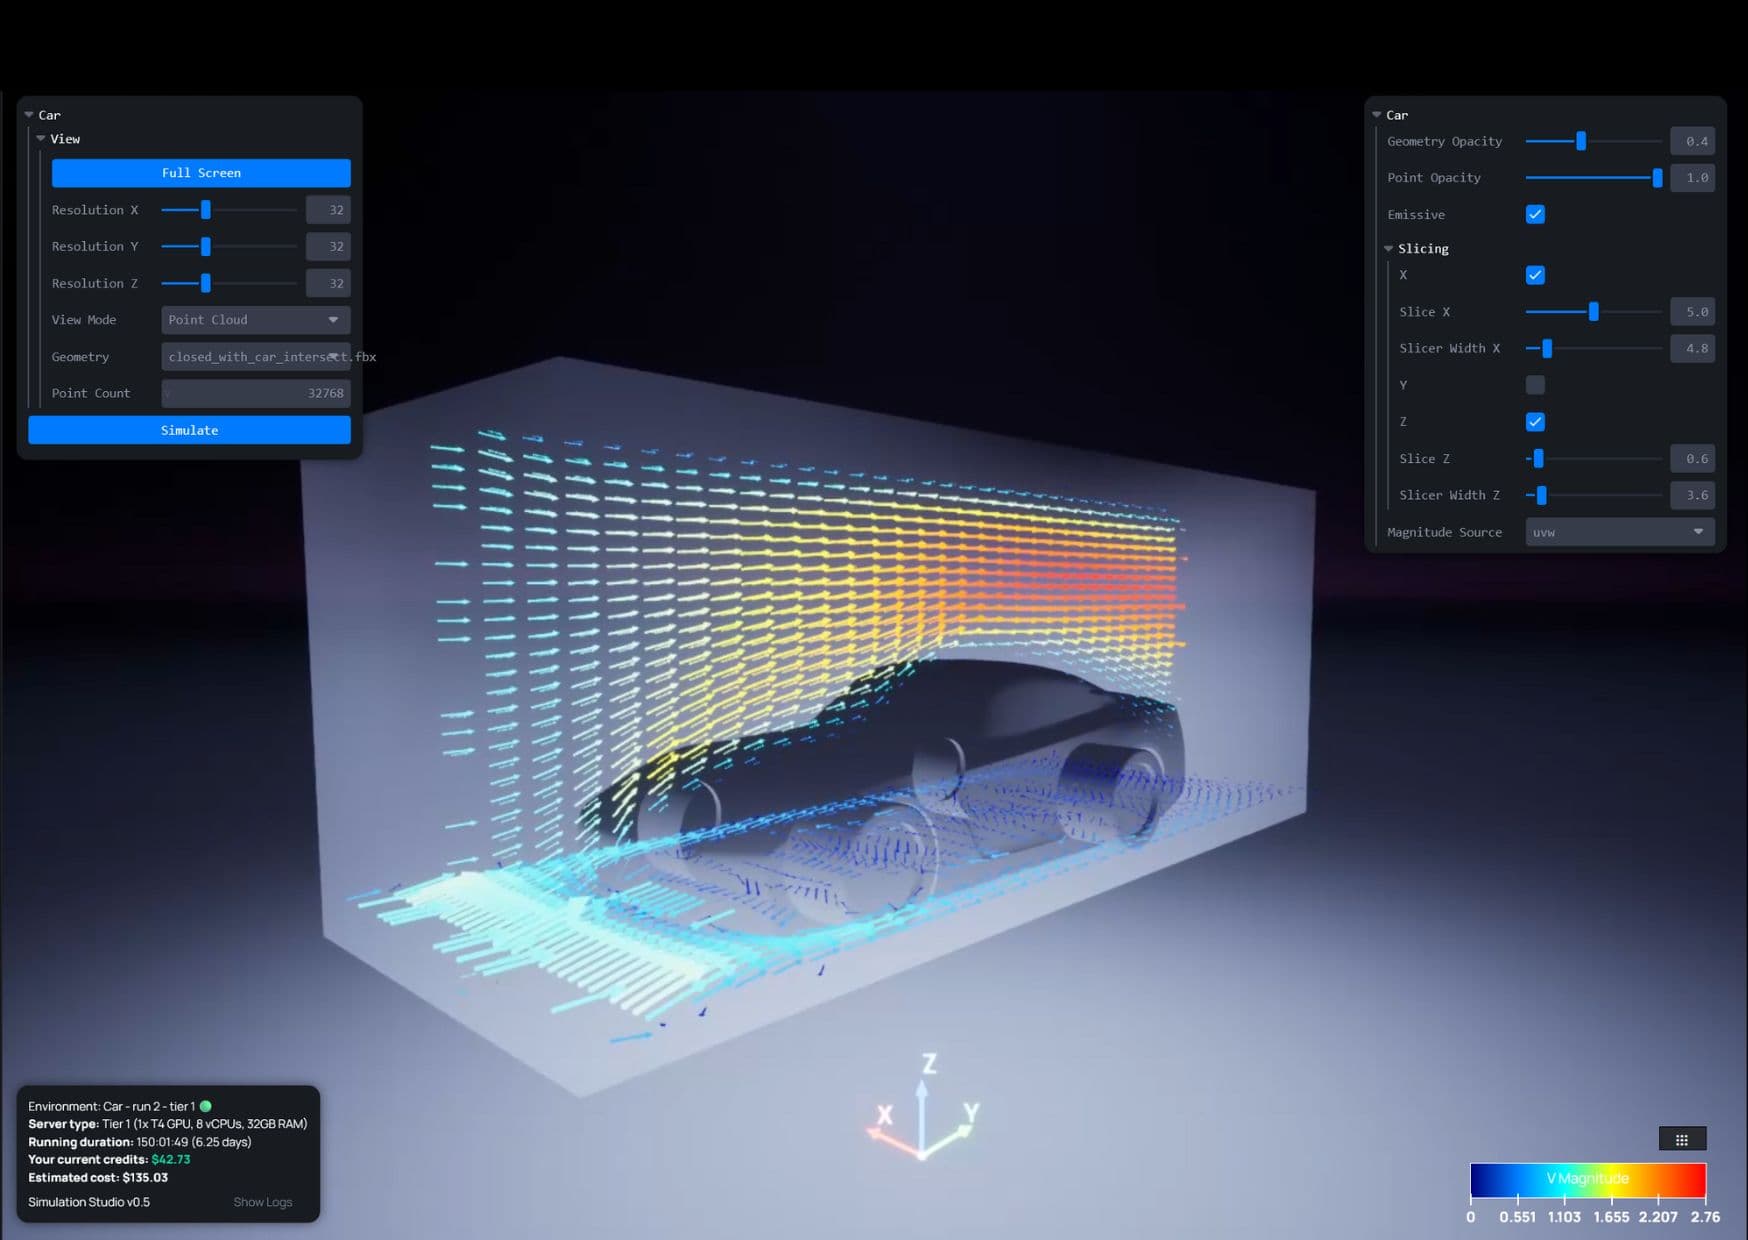Open the View Mode dropdown showing Point Cloud
1748x1240 pixels.
click(x=255, y=320)
